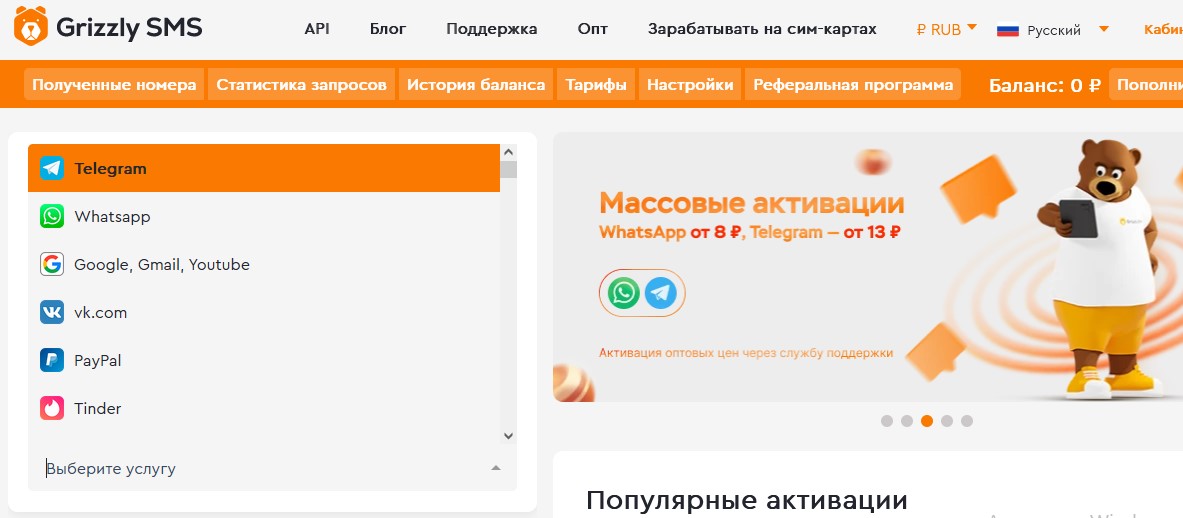Click the service list scrollbar up arrow
1183x518 pixels.
(509, 152)
